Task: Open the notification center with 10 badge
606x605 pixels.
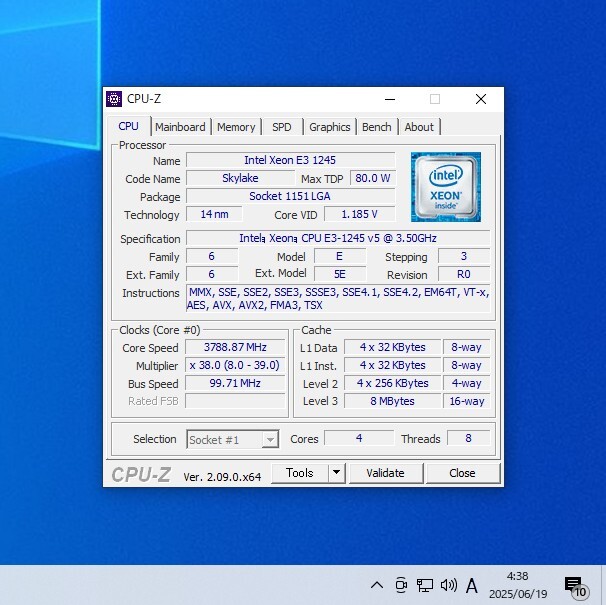Action: pos(576,587)
